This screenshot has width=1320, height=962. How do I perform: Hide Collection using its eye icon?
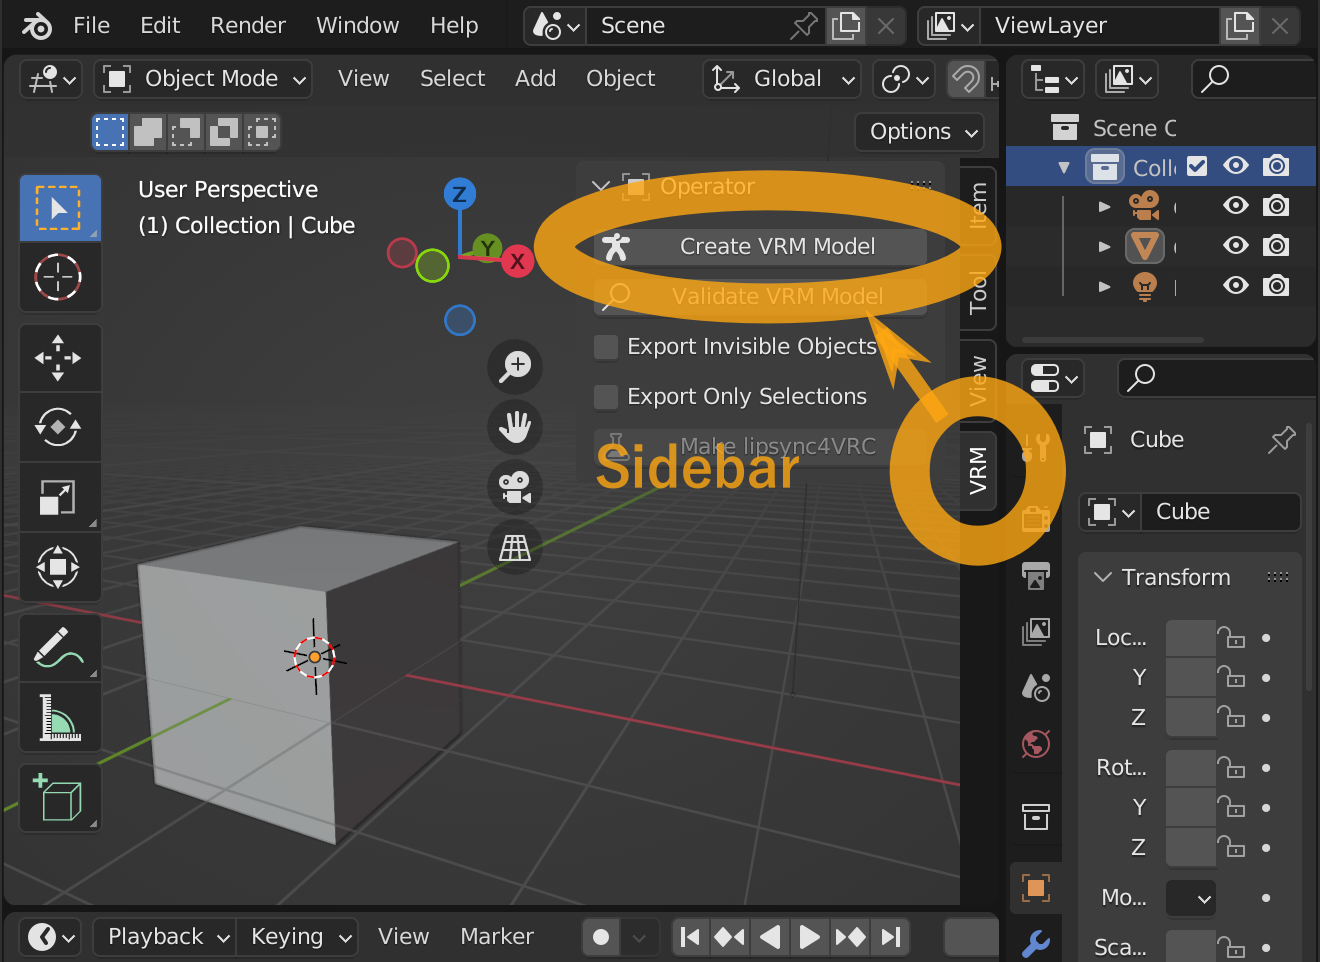point(1236,166)
